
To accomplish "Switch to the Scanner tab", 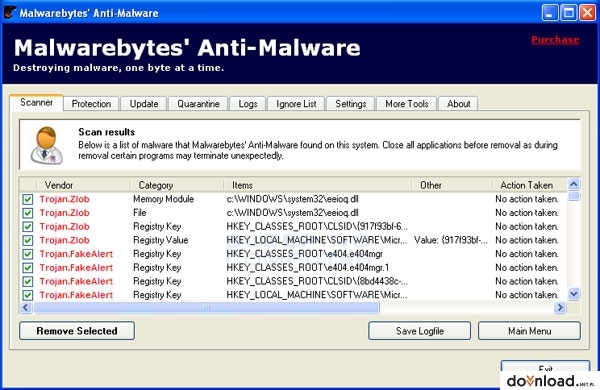I will point(36,103).
